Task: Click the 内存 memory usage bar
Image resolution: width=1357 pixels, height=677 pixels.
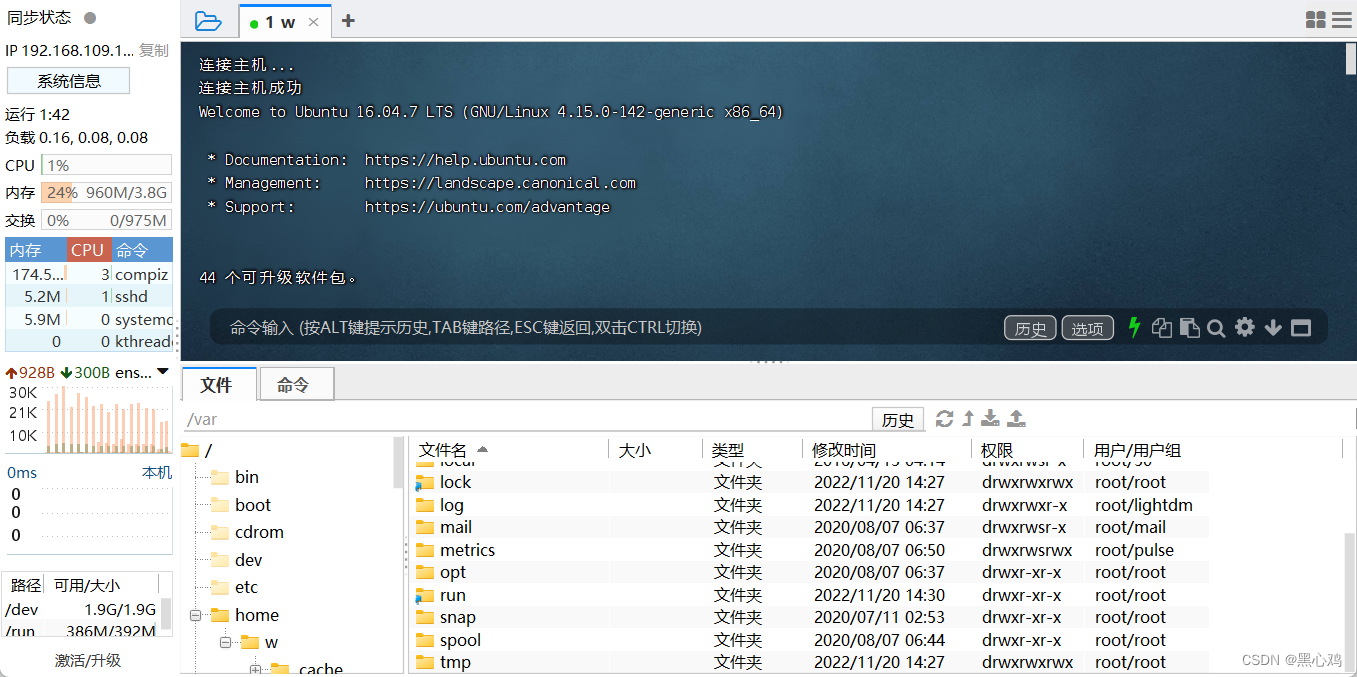Action: click(107, 193)
